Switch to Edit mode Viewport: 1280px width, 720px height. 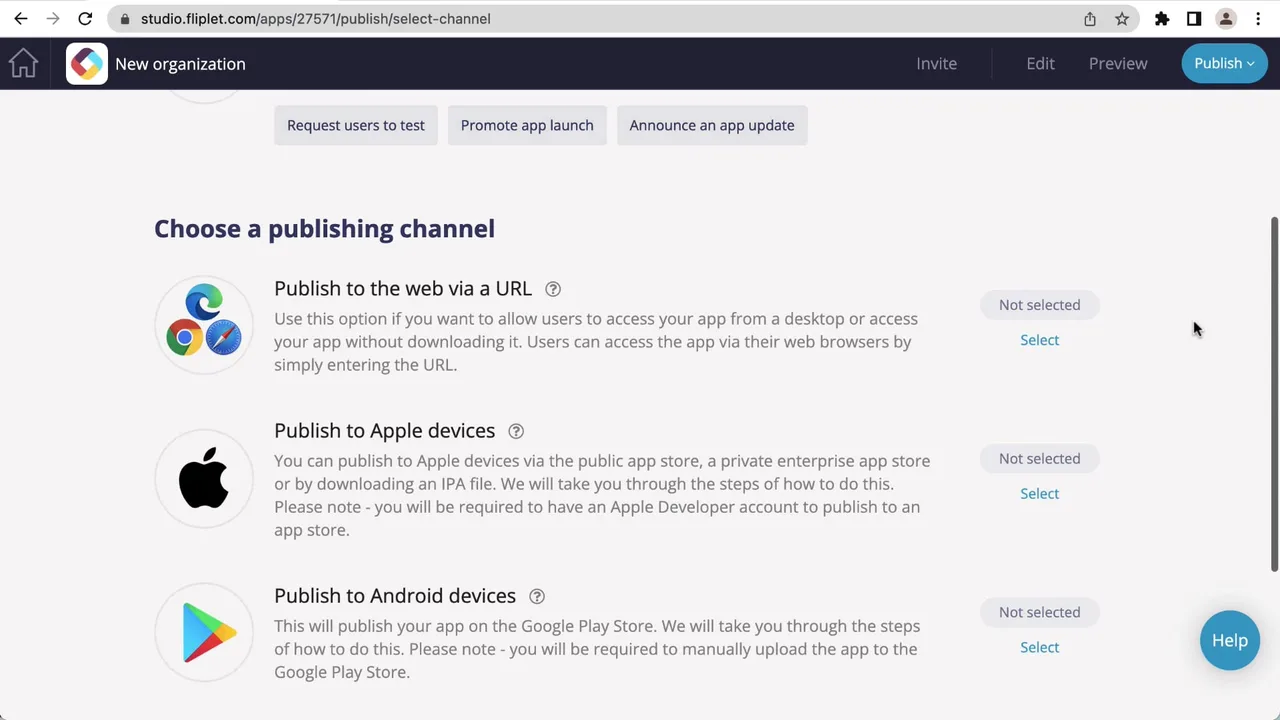1040,63
